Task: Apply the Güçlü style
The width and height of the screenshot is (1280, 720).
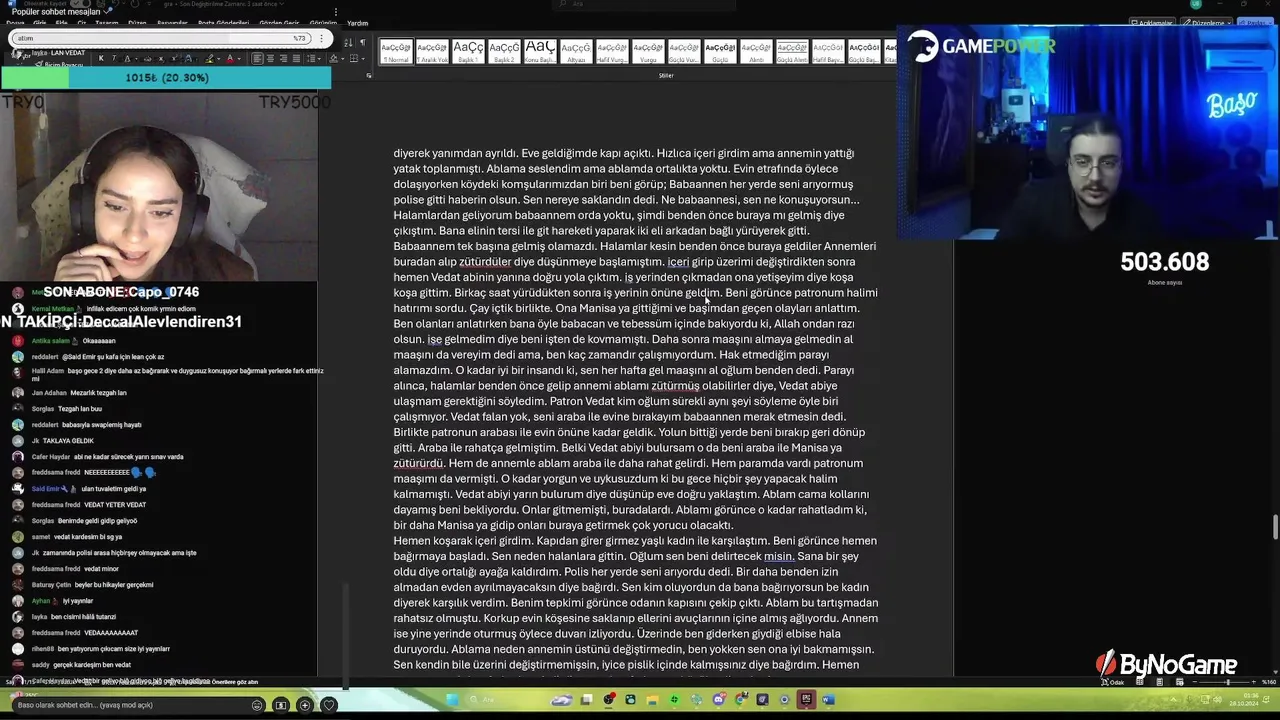Action: click(720, 51)
